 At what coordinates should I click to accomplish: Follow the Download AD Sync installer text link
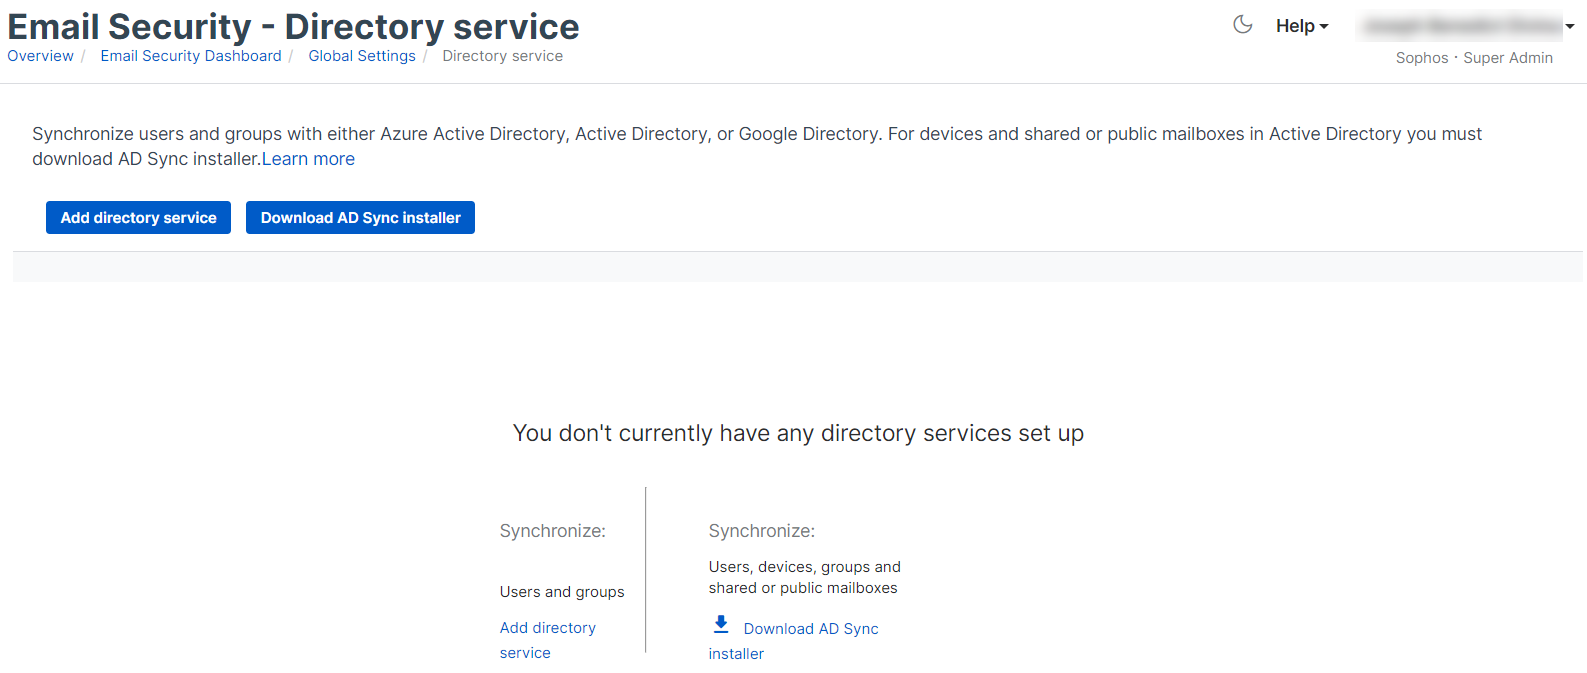pos(810,629)
